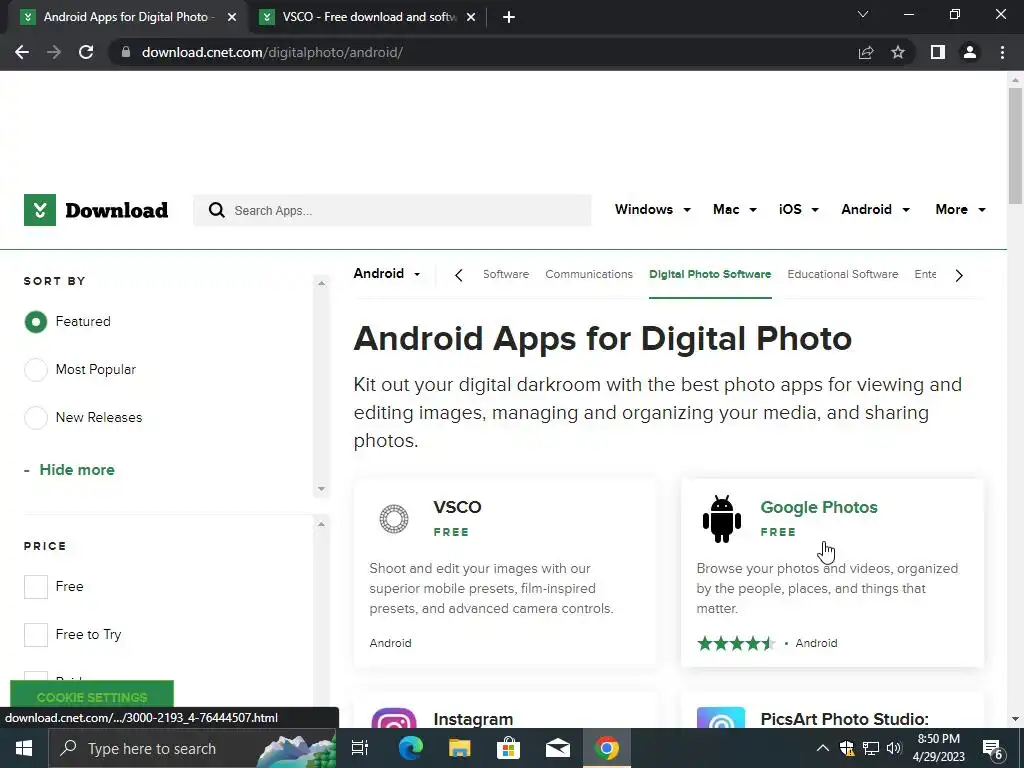
Task: Open the Chrome three-dot menu
Action: [x=1002, y=52]
